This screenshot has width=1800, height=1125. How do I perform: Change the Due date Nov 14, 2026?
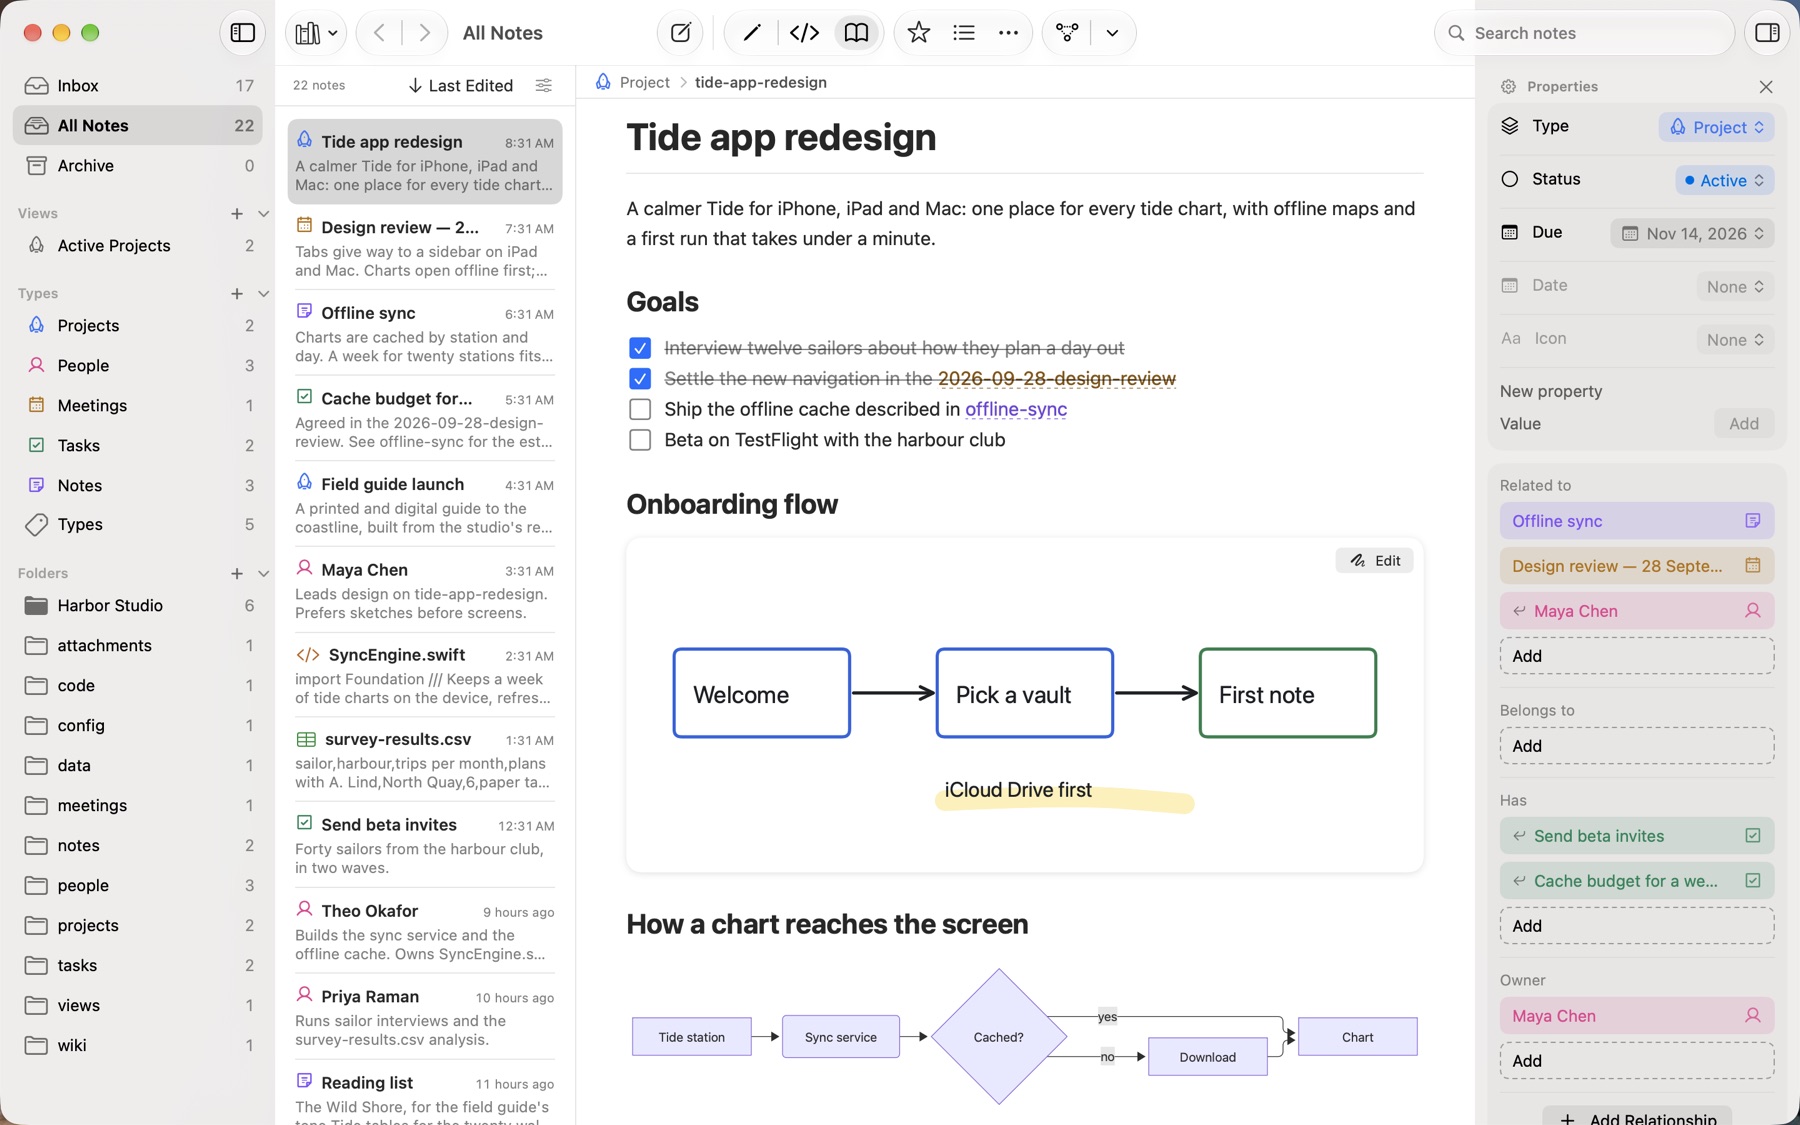pos(1692,234)
